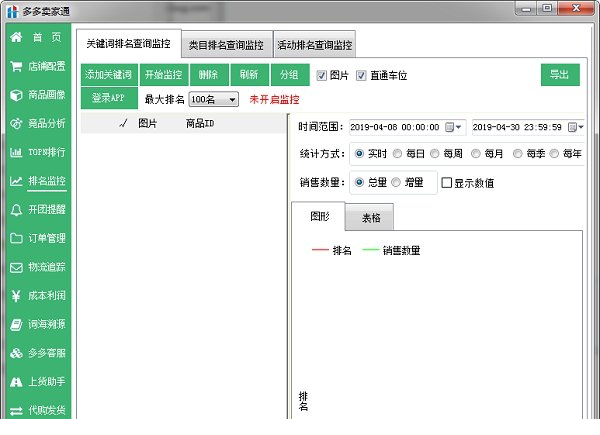Click the 导出 export button
The height and width of the screenshot is (435, 600).
560,75
